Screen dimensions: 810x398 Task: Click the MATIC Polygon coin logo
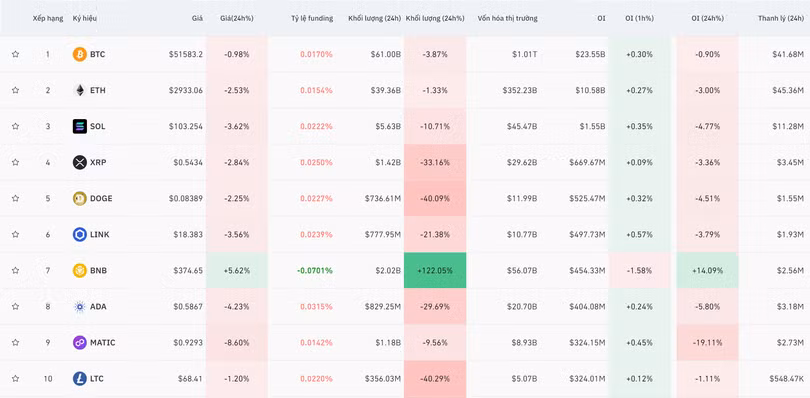[x=80, y=343]
